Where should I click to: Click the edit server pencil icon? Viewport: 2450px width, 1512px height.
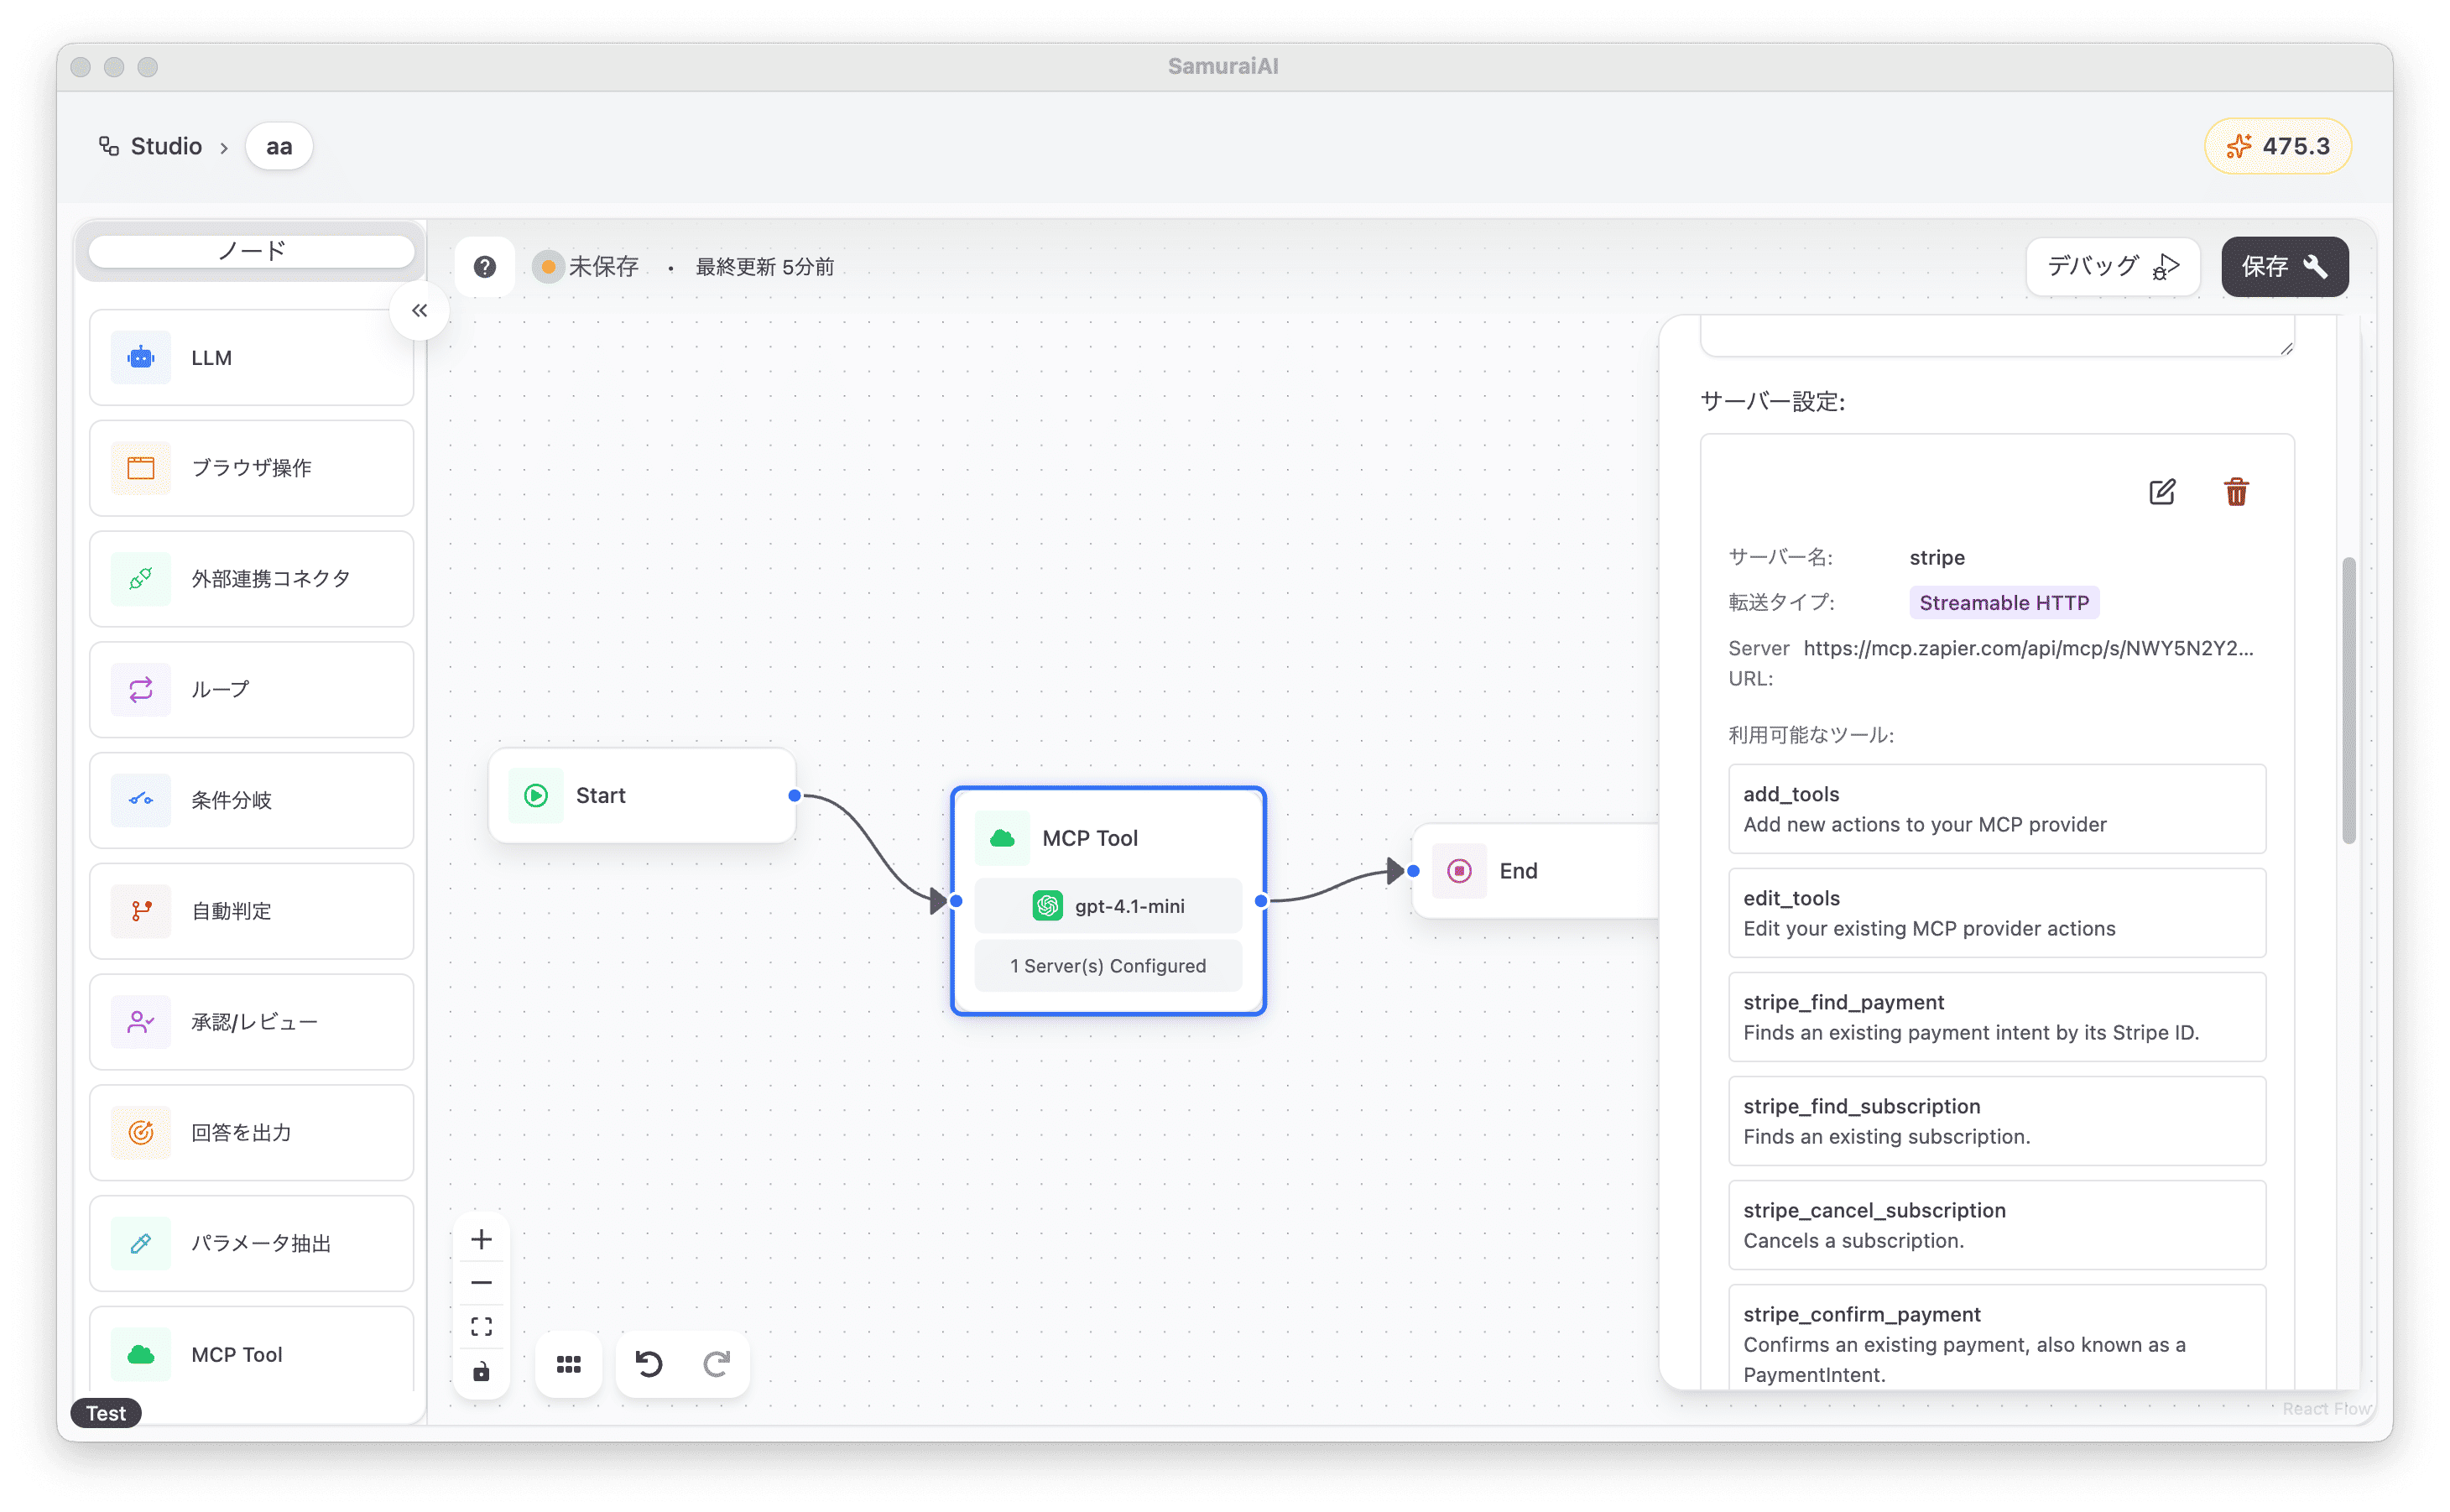click(2161, 492)
